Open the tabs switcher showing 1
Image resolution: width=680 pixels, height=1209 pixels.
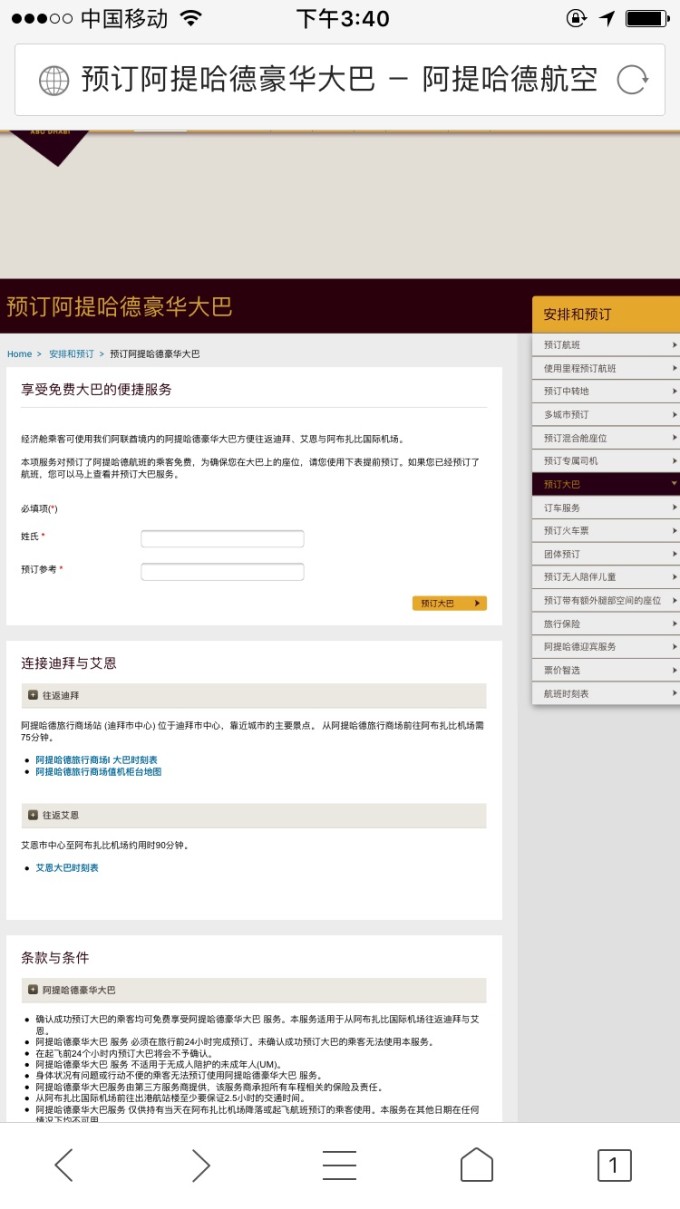[614, 1165]
